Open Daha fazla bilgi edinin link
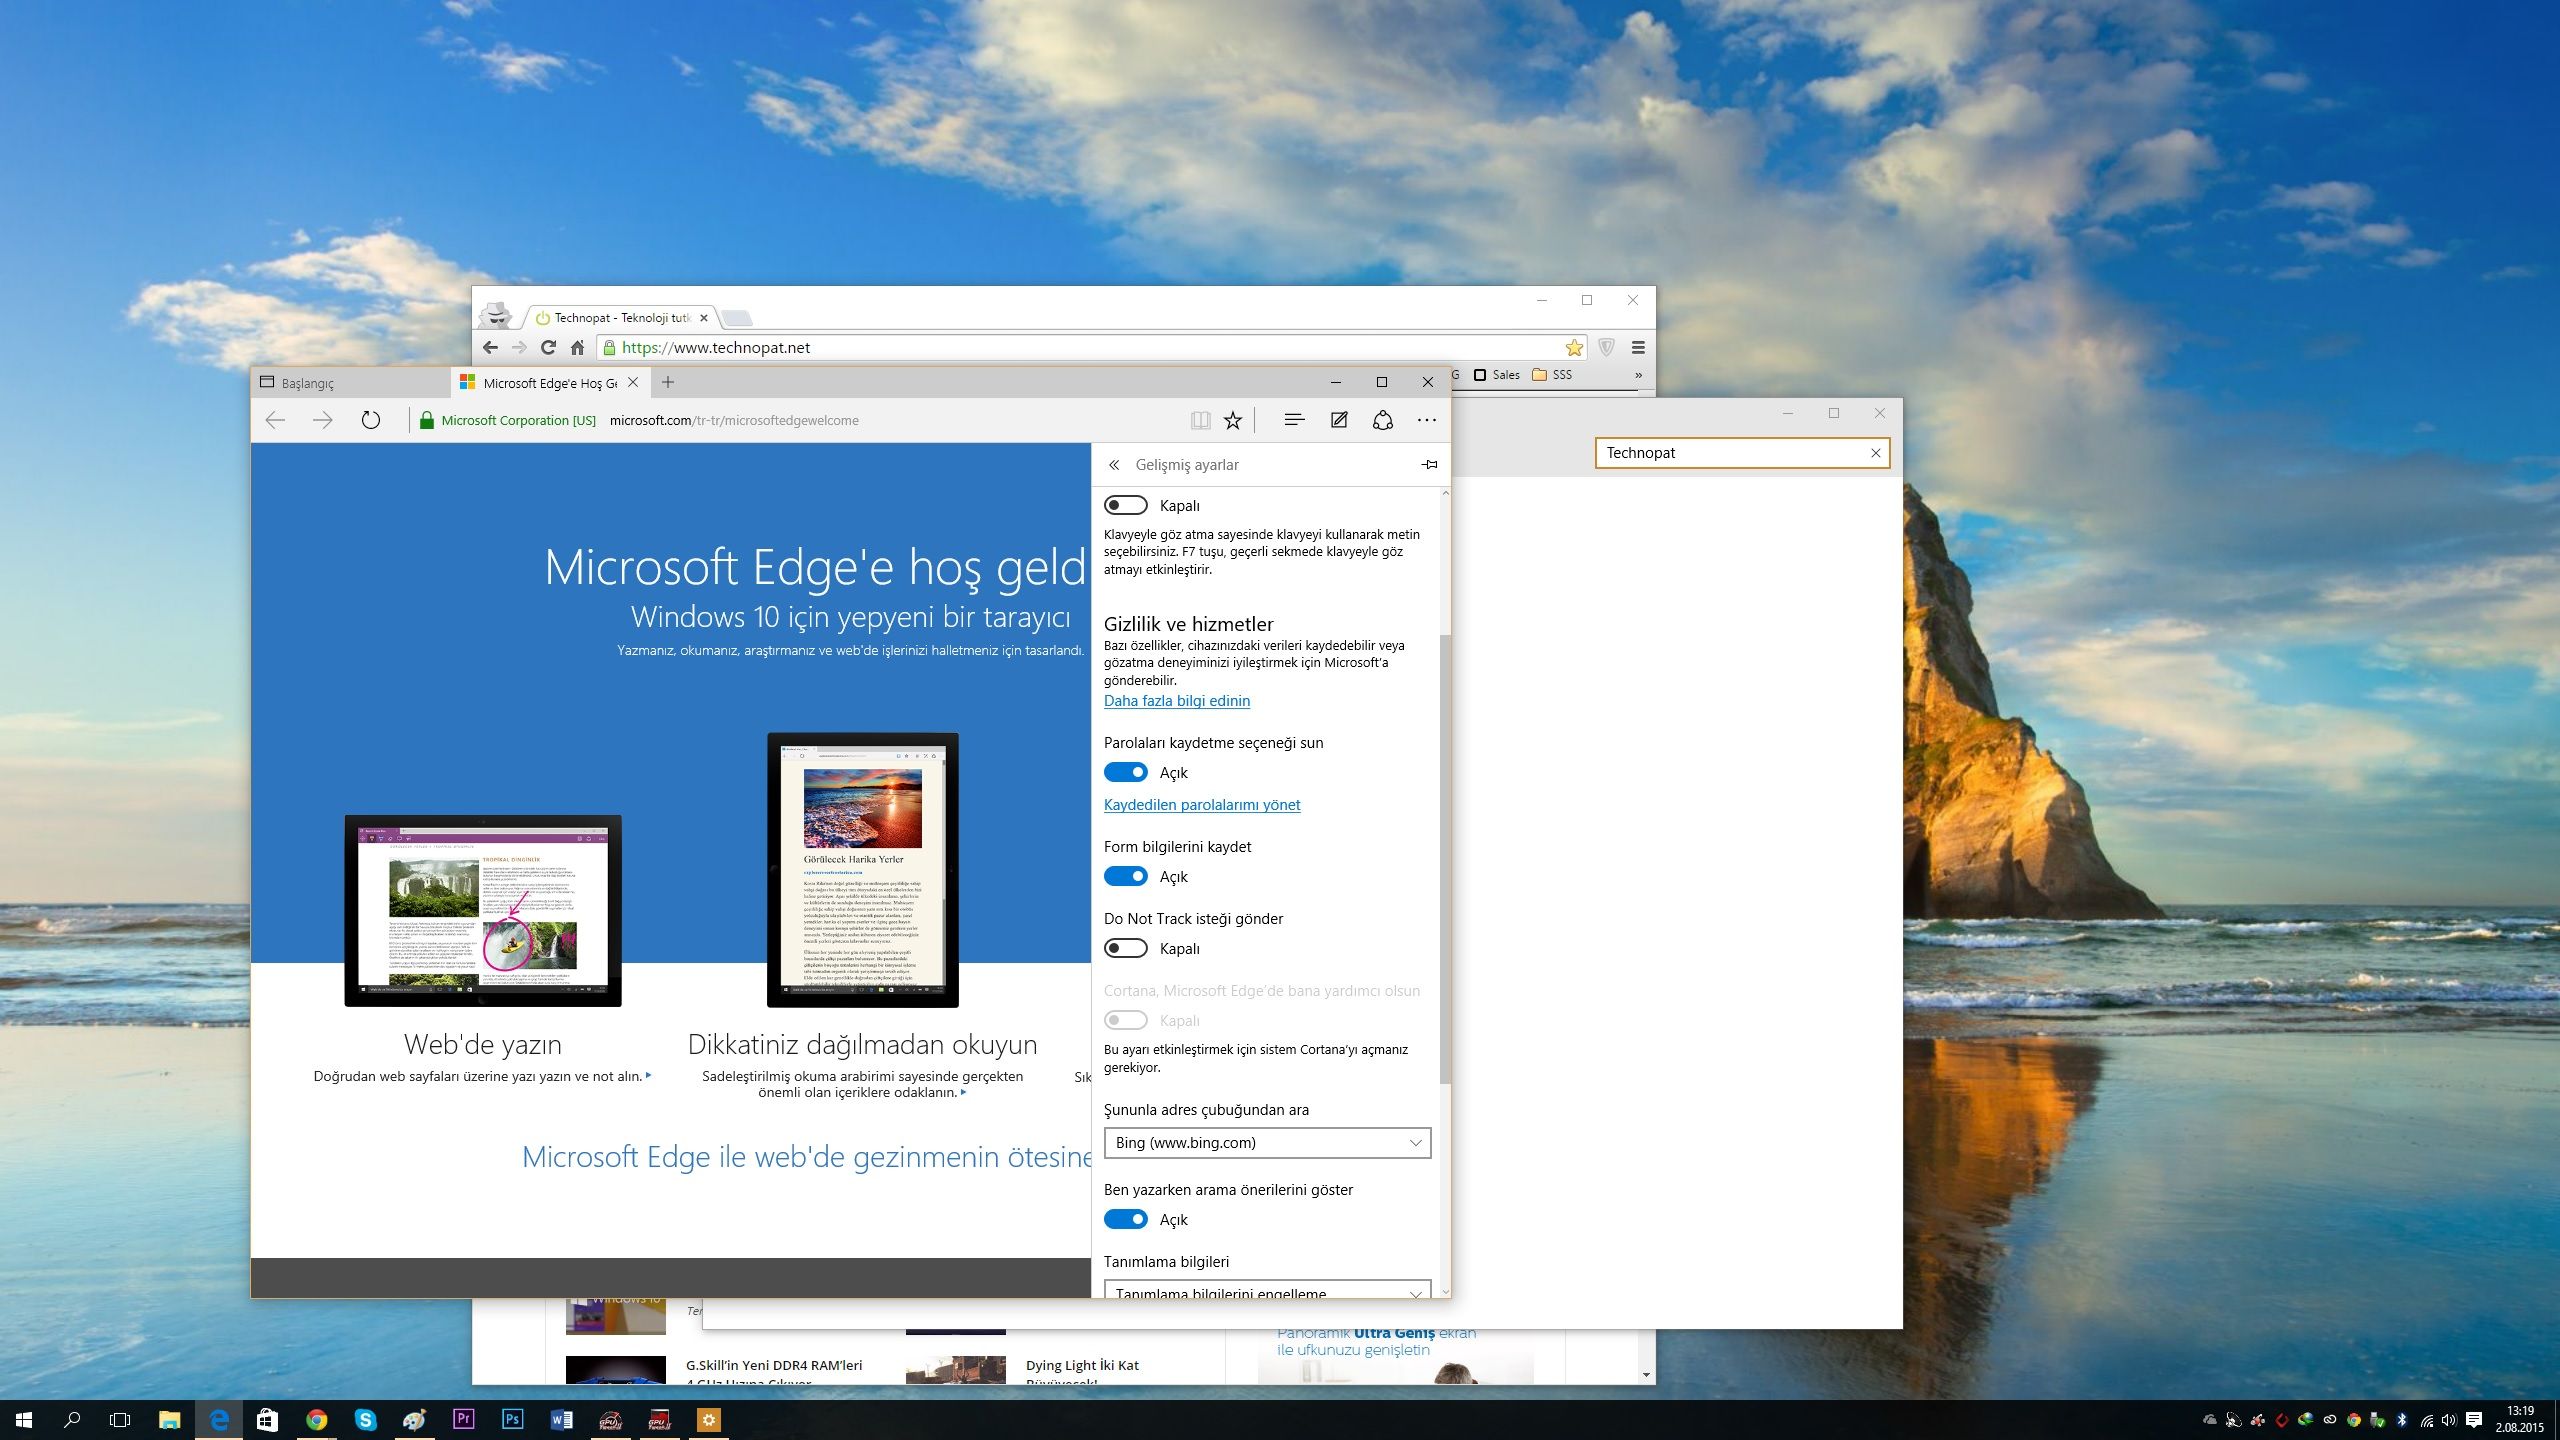 click(1176, 701)
